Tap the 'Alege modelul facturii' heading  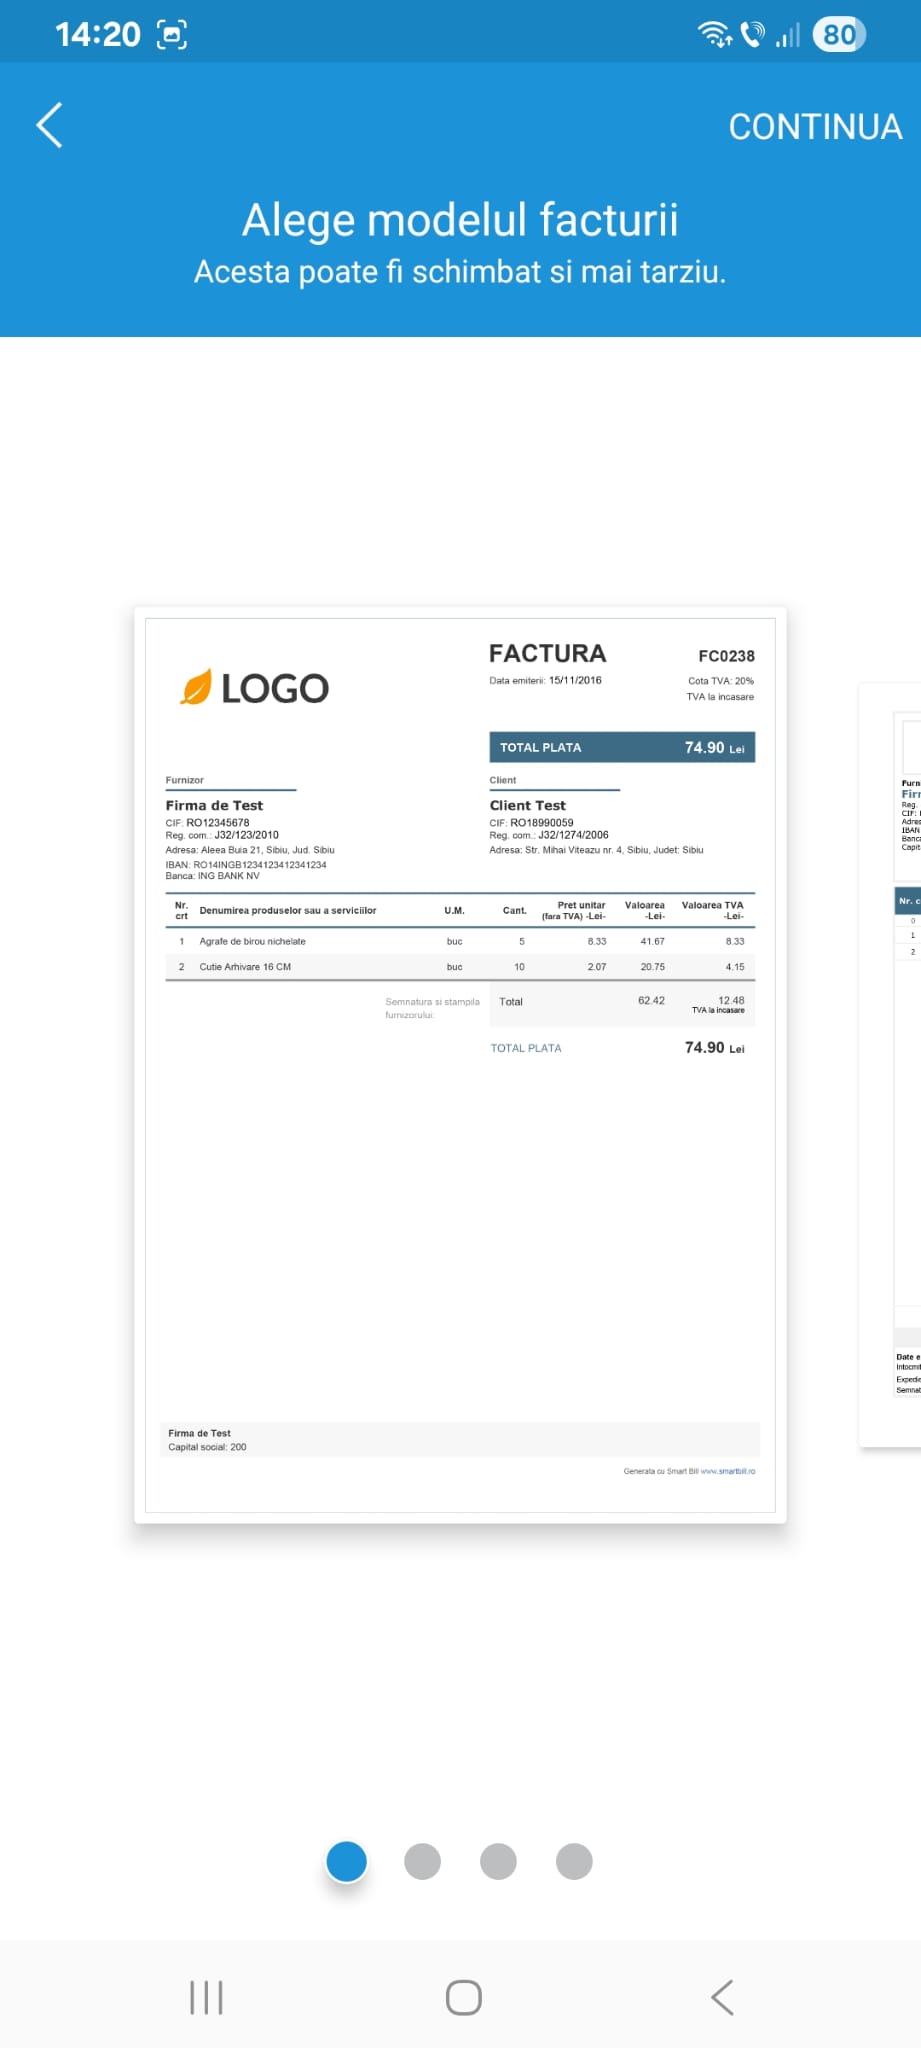(x=460, y=220)
